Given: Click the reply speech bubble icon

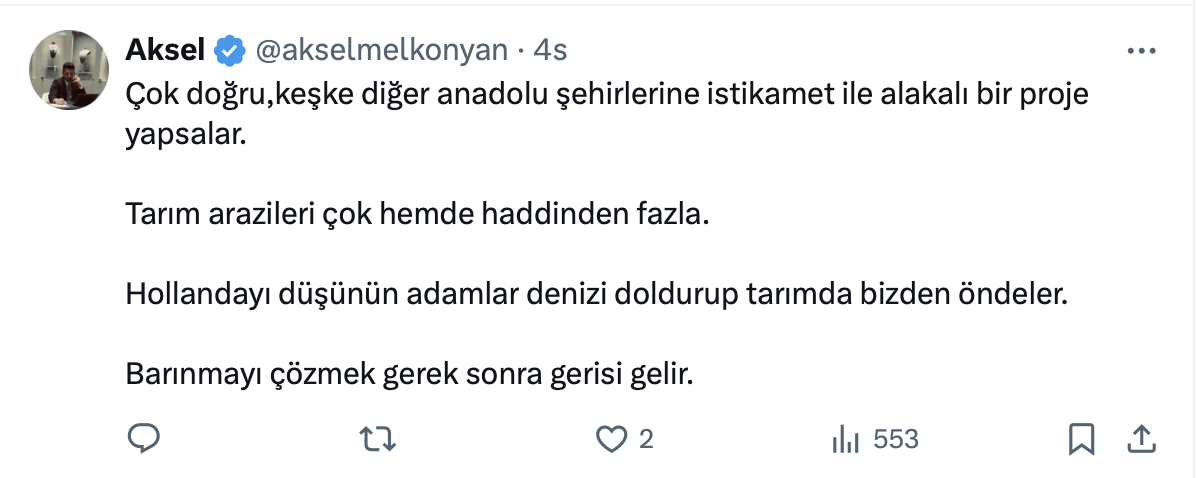Looking at the screenshot, I should 145,439.
